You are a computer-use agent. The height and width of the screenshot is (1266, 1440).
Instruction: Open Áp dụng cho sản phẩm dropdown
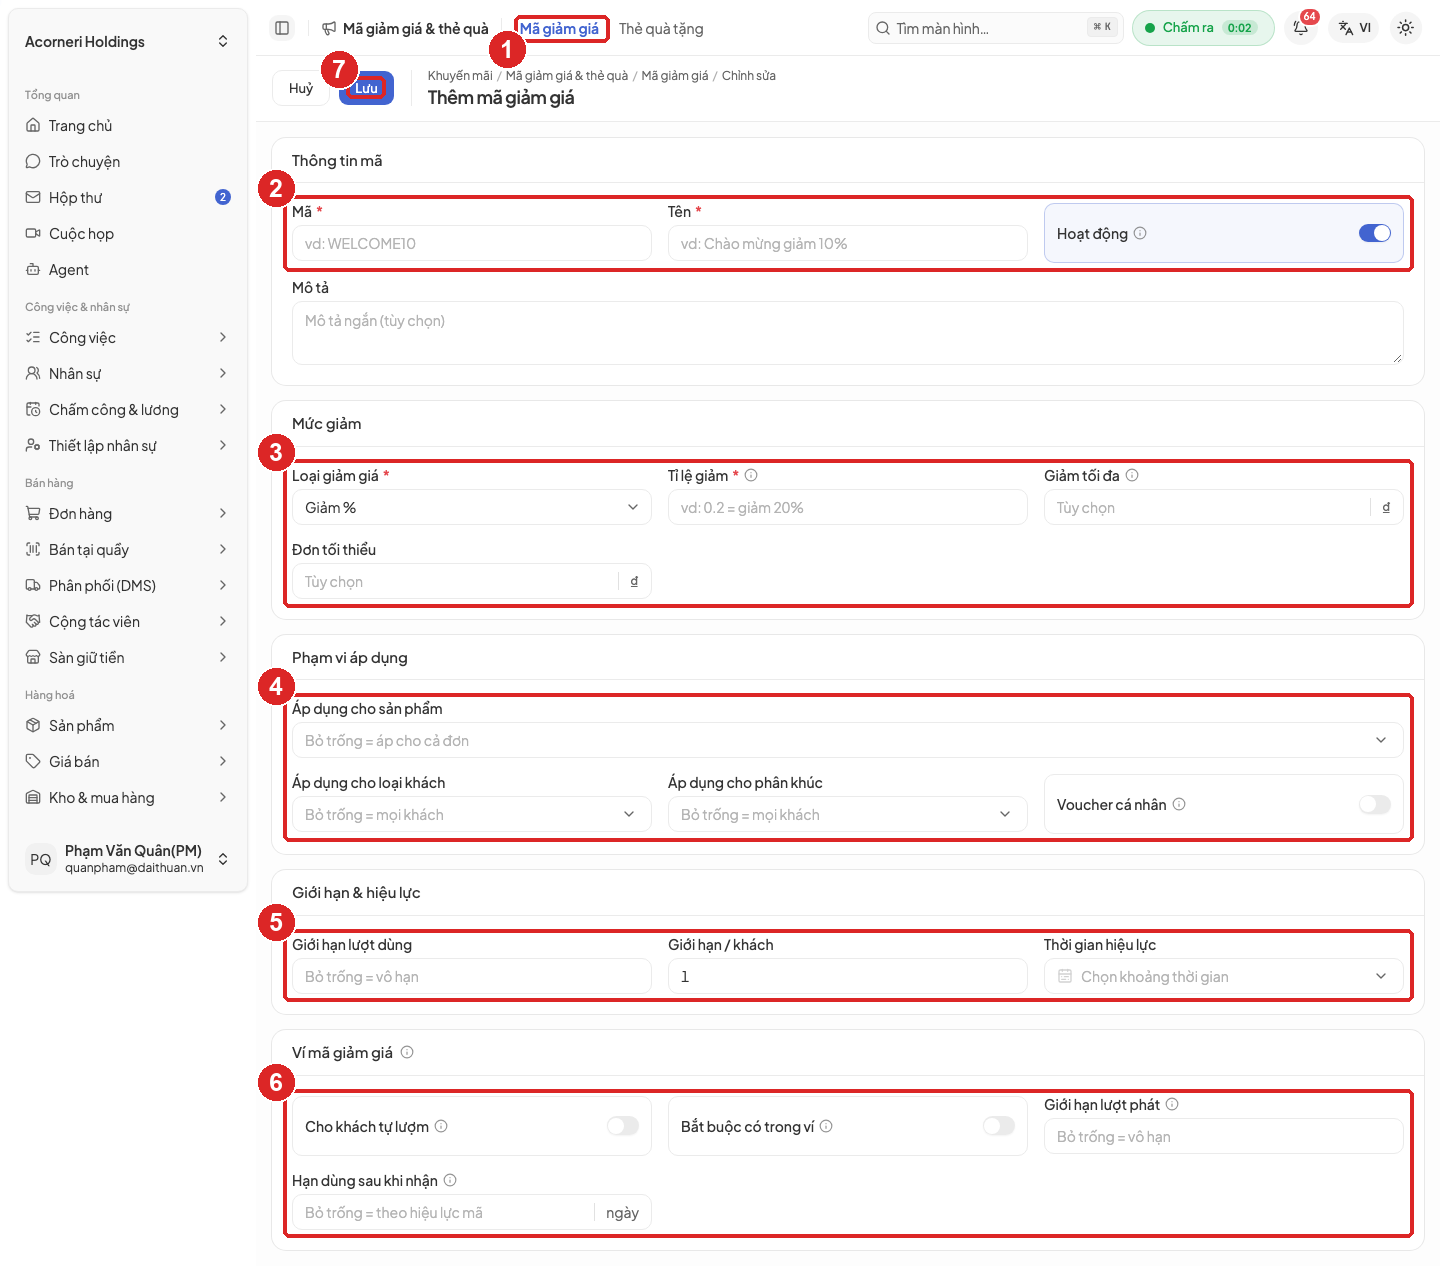click(848, 740)
